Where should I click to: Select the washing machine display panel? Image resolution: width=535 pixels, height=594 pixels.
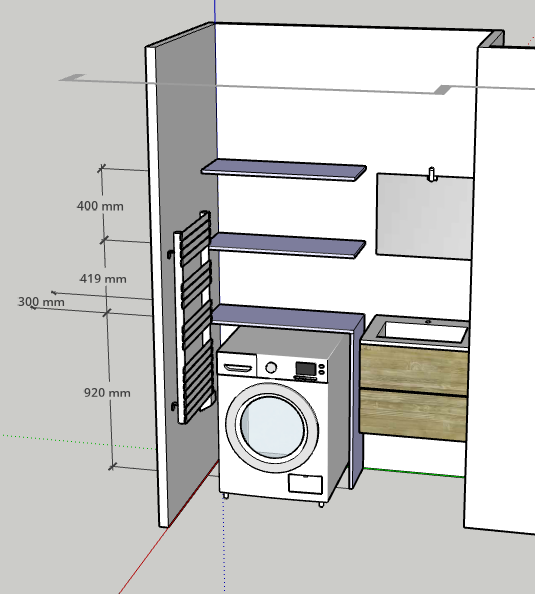[x=306, y=369]
